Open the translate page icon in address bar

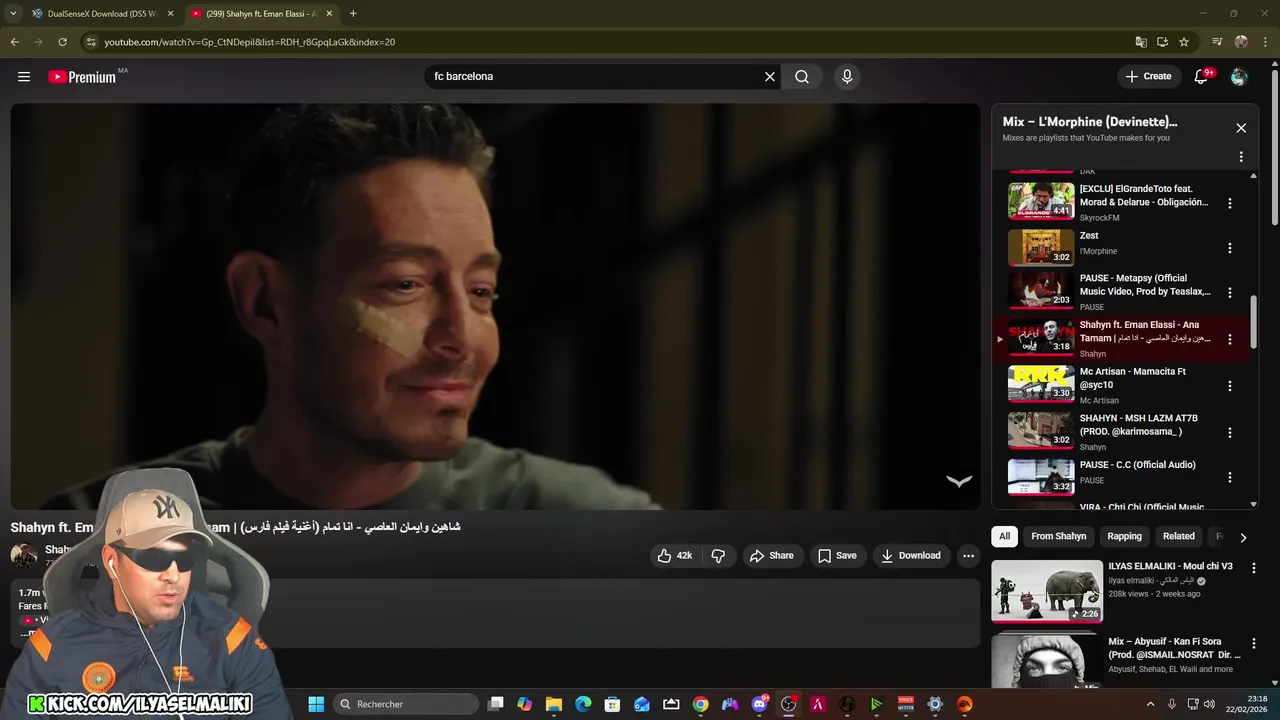point(1141,42)
